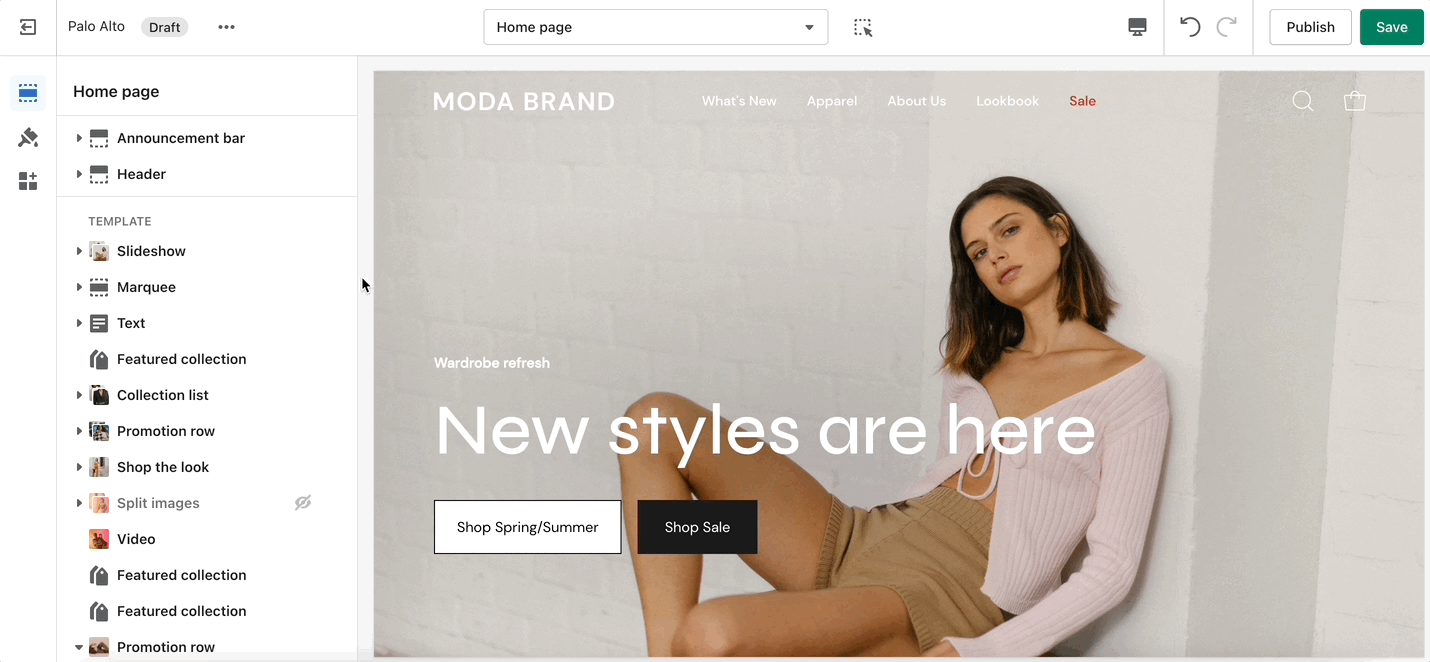Open the shopping bag cart icon

tap(1355, 101)
